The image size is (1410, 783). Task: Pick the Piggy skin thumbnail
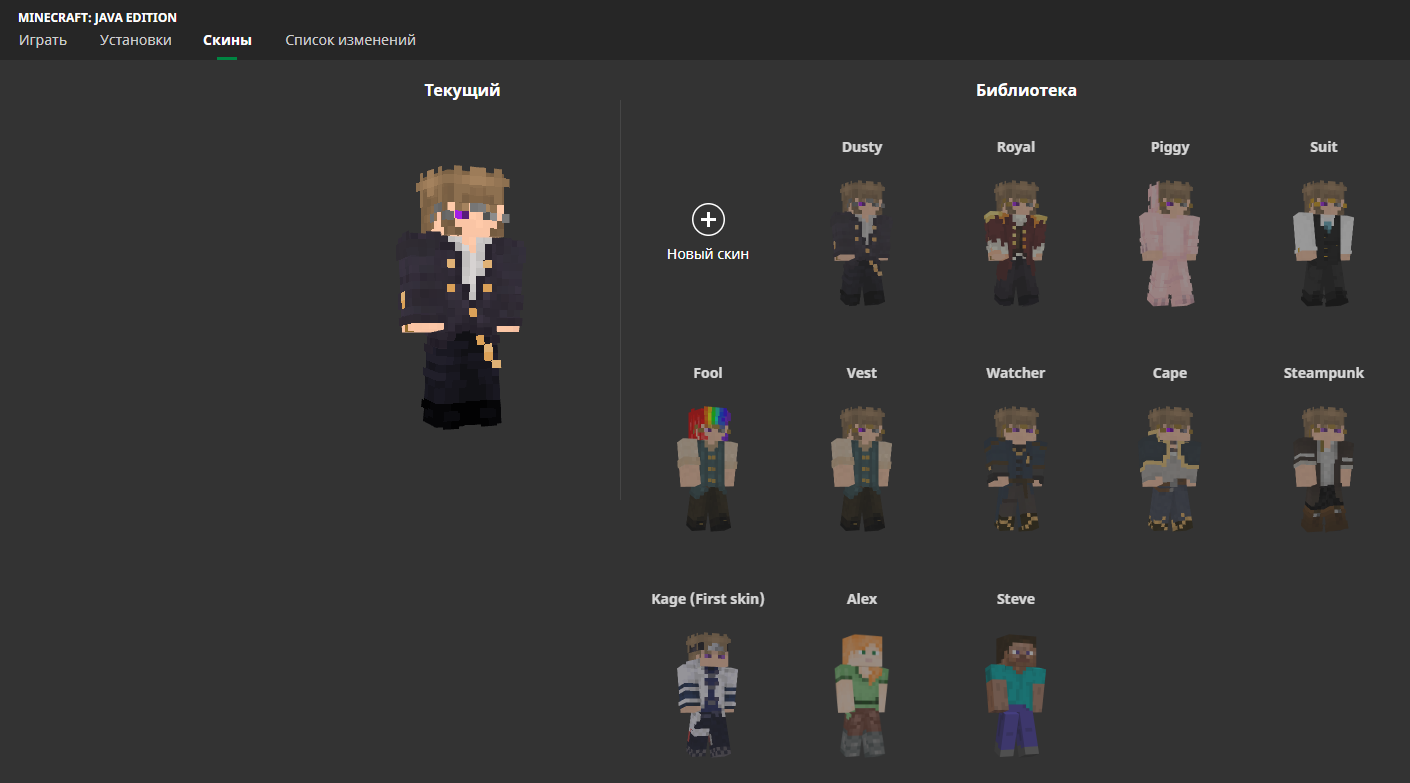[x=1169, y=243]
